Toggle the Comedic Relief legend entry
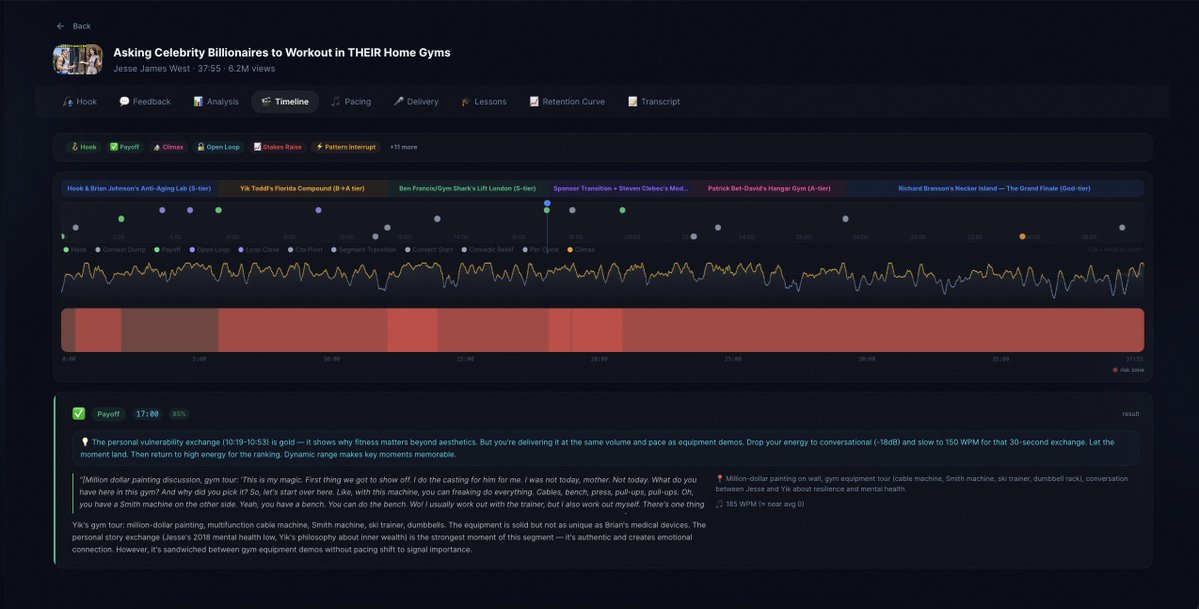 point(487,249)
